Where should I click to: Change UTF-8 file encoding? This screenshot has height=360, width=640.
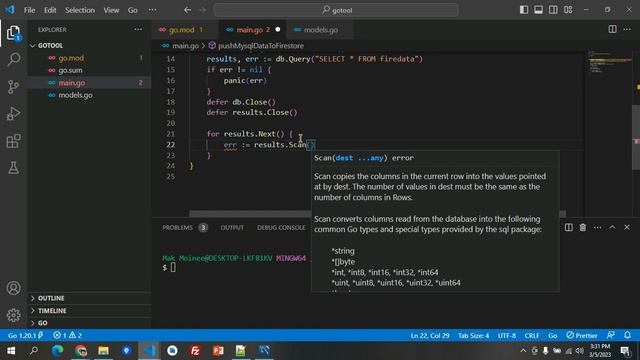[x=507, y=335]
